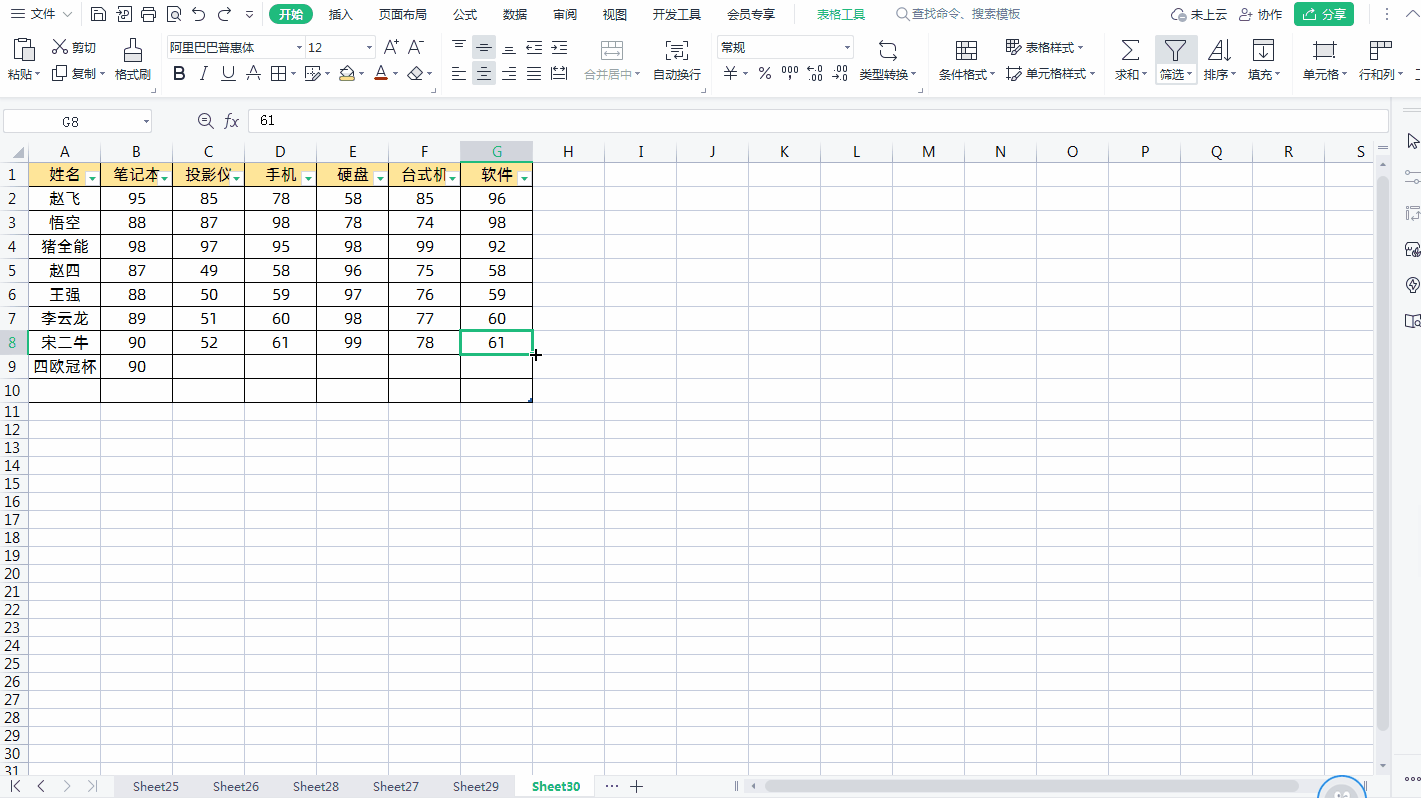This screenshot has width=1421, height=798.
Task: Click the Sum (求和) icon
Action: (x=1130, y=50)
